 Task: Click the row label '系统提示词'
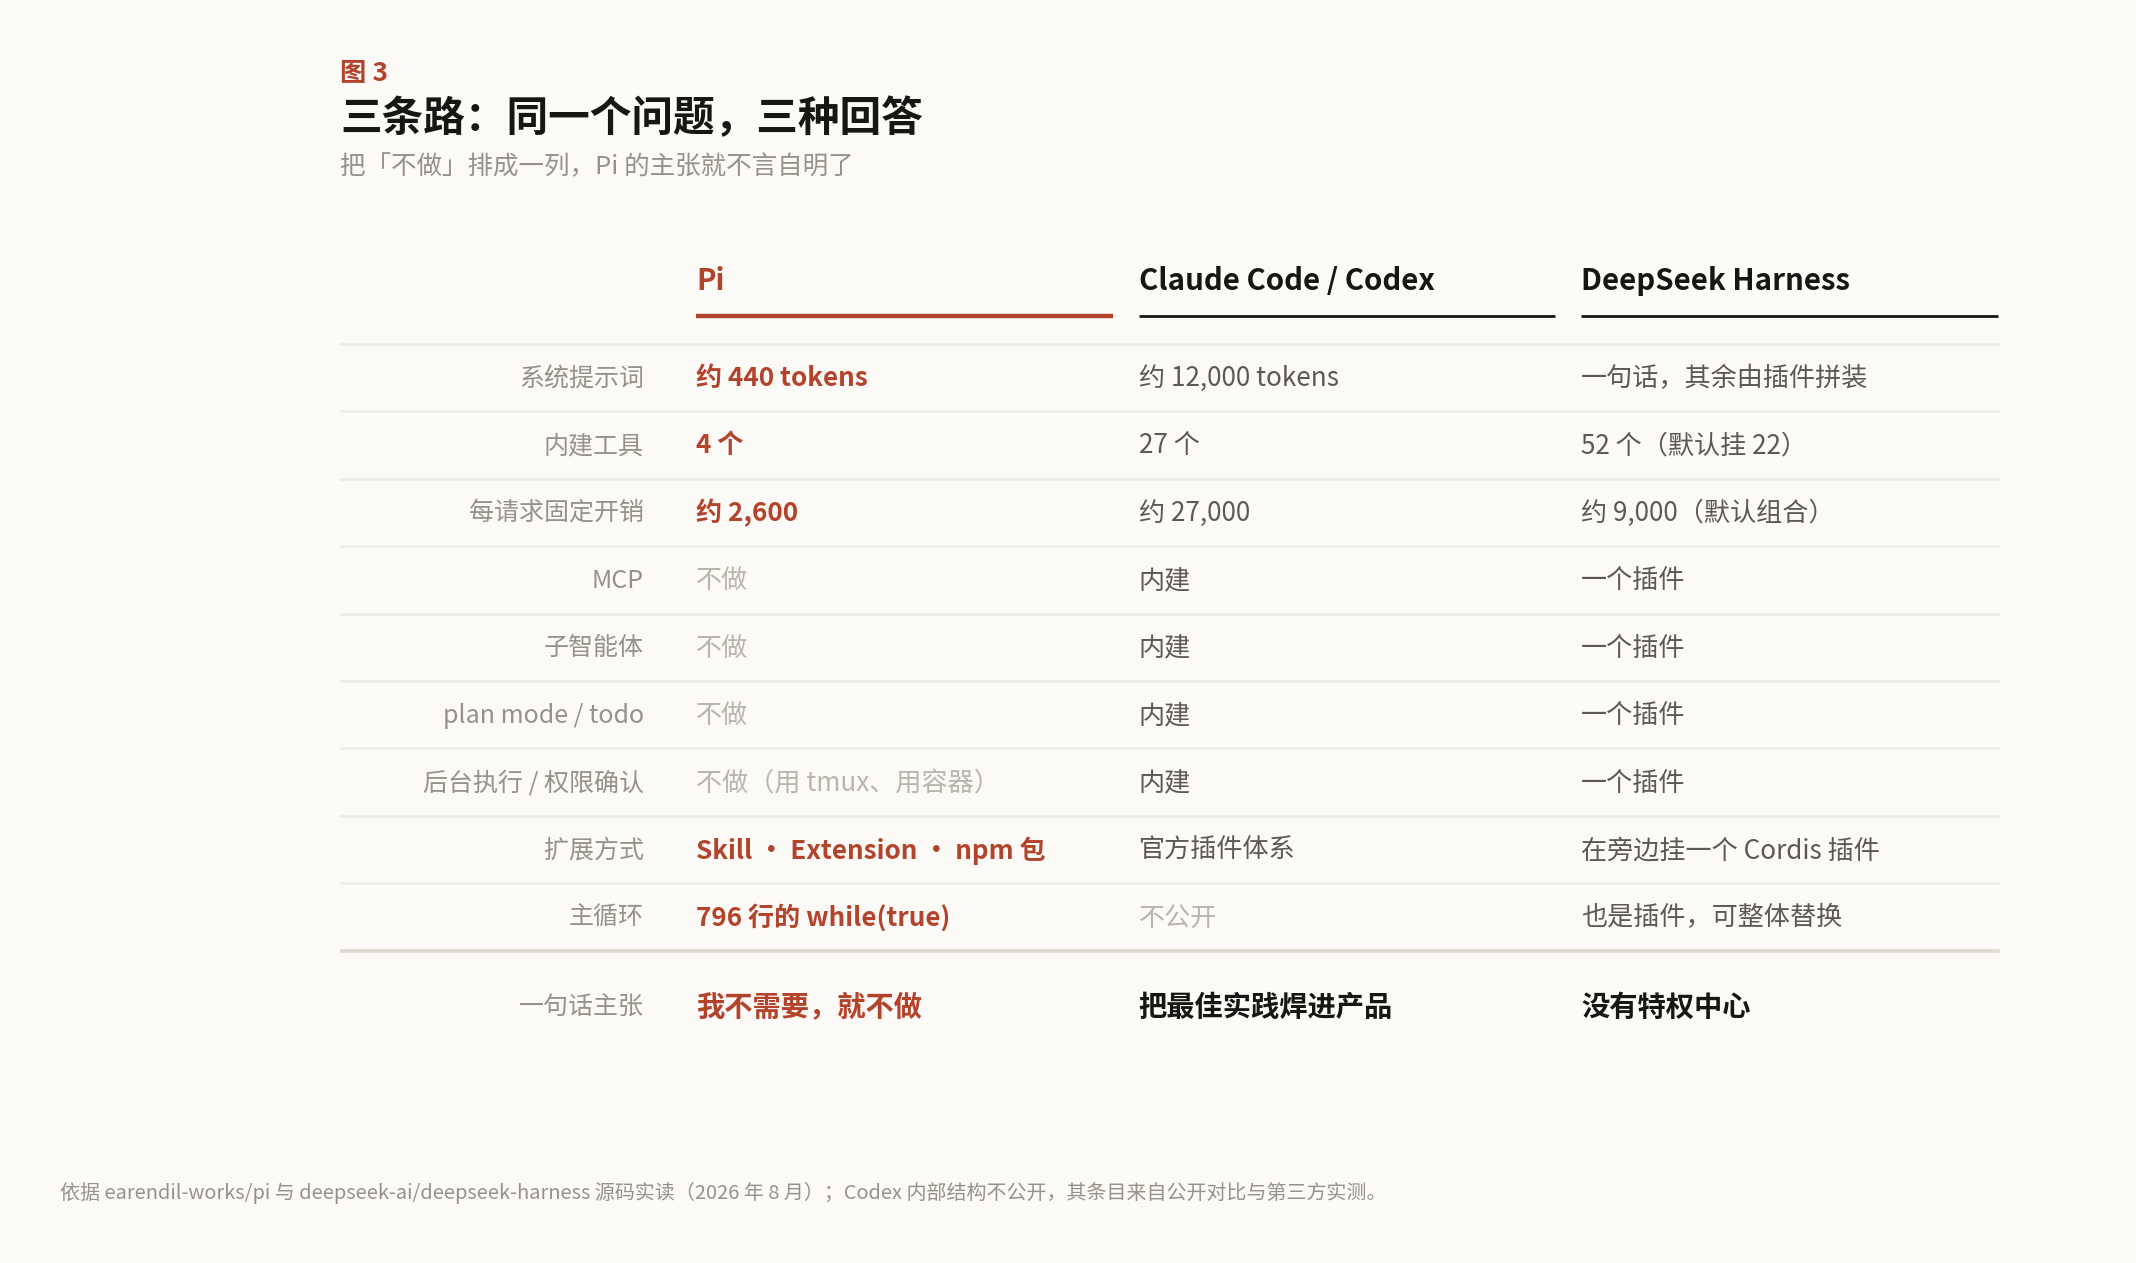[582, 377]
